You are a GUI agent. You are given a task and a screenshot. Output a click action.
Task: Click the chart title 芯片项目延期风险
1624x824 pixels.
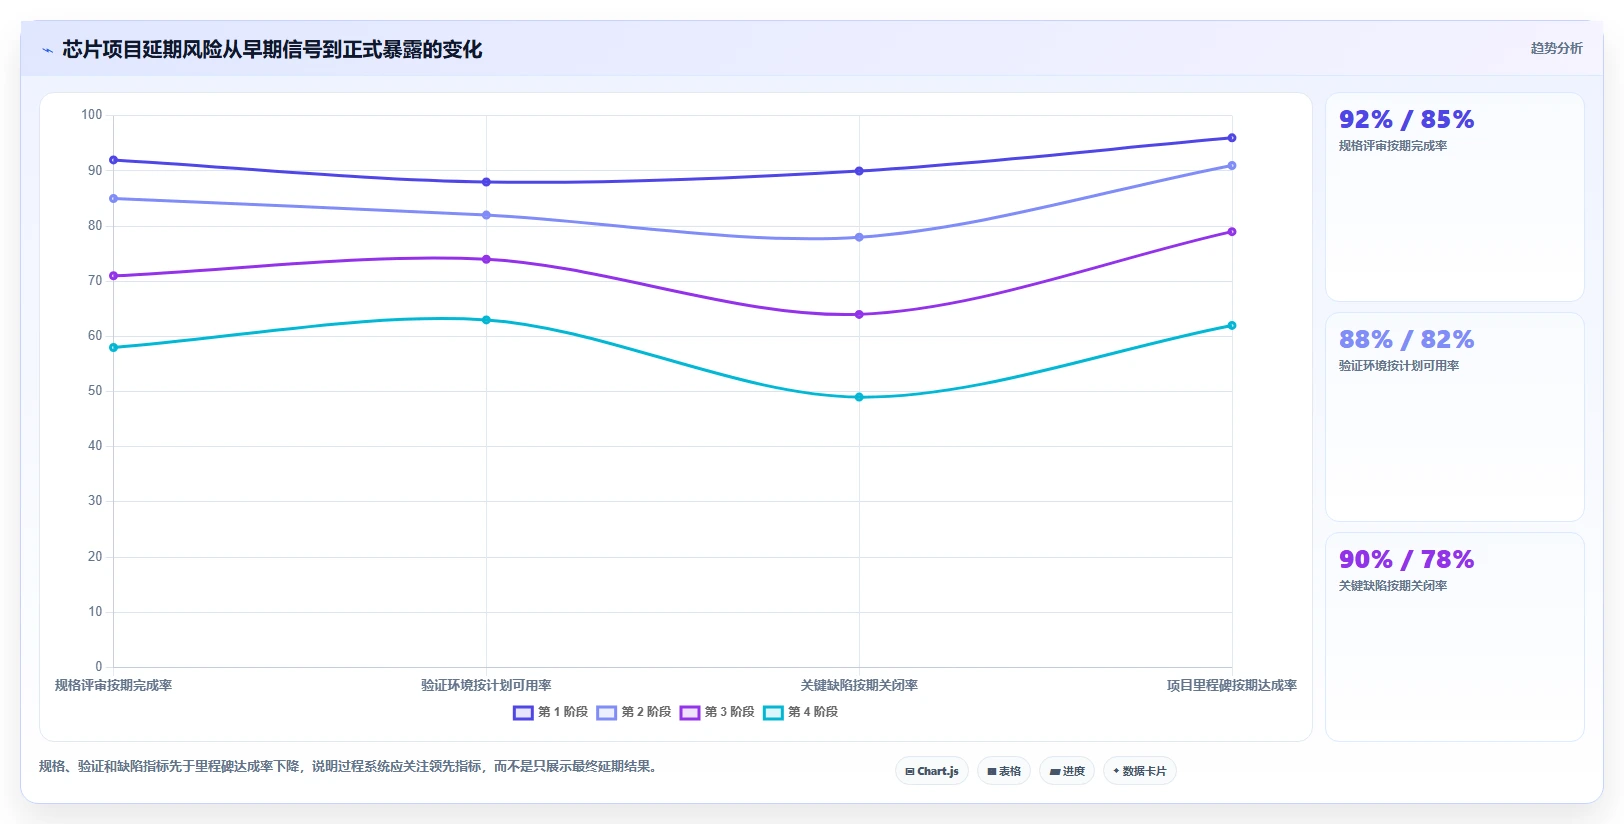pos(272,49)
